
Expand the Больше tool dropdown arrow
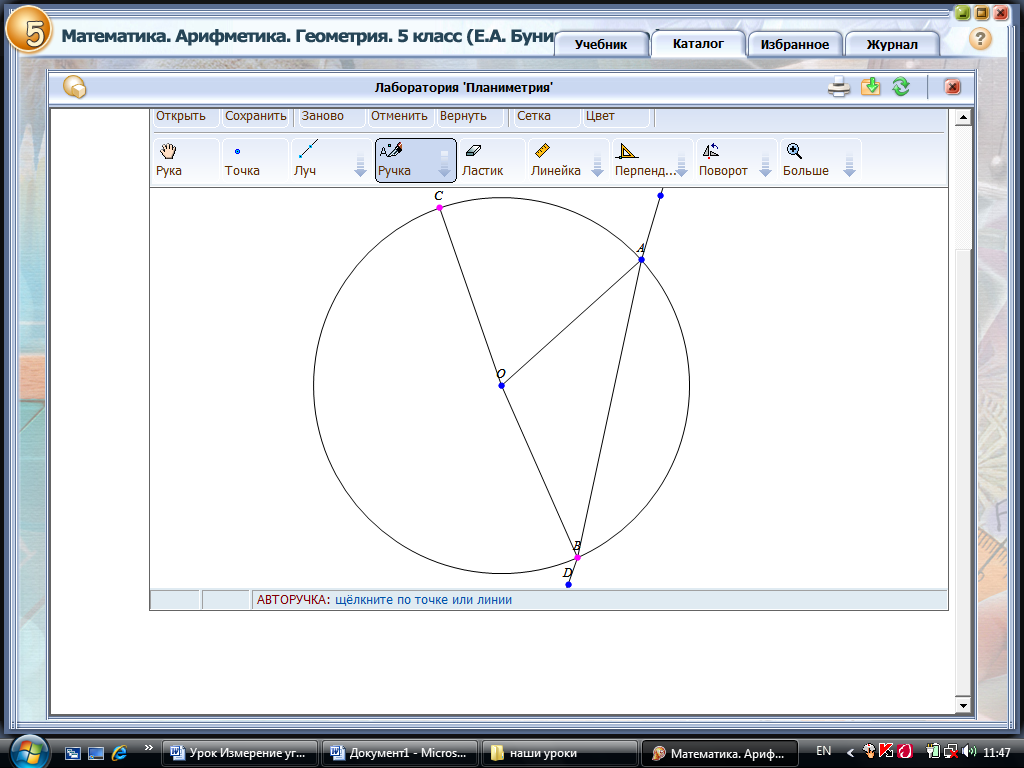[849, 166]
